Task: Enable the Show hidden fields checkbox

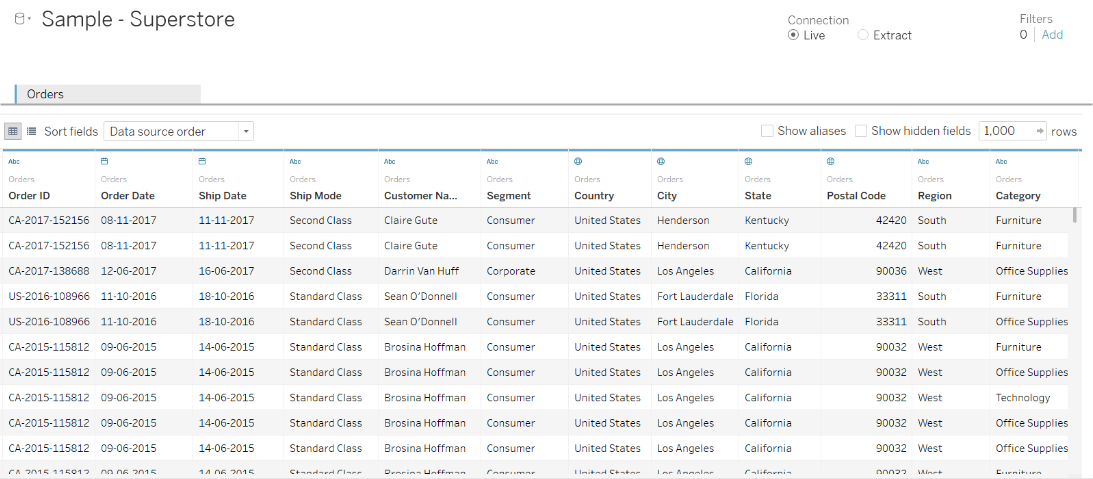Action: pyautogui.click(x=861, y=131)
